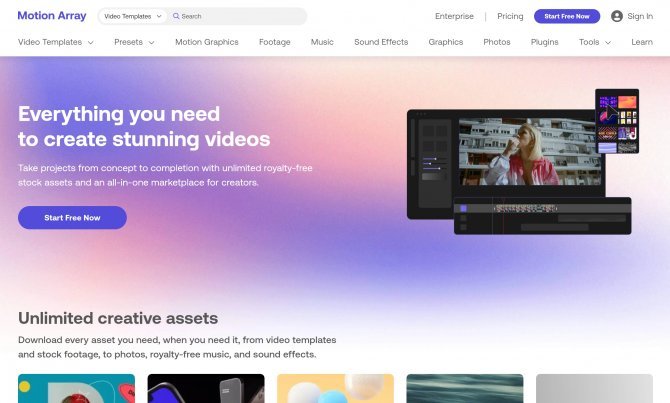Open the Plugins section
The height and width of the screenshot is (403, 670).
(x=544, y=42)
